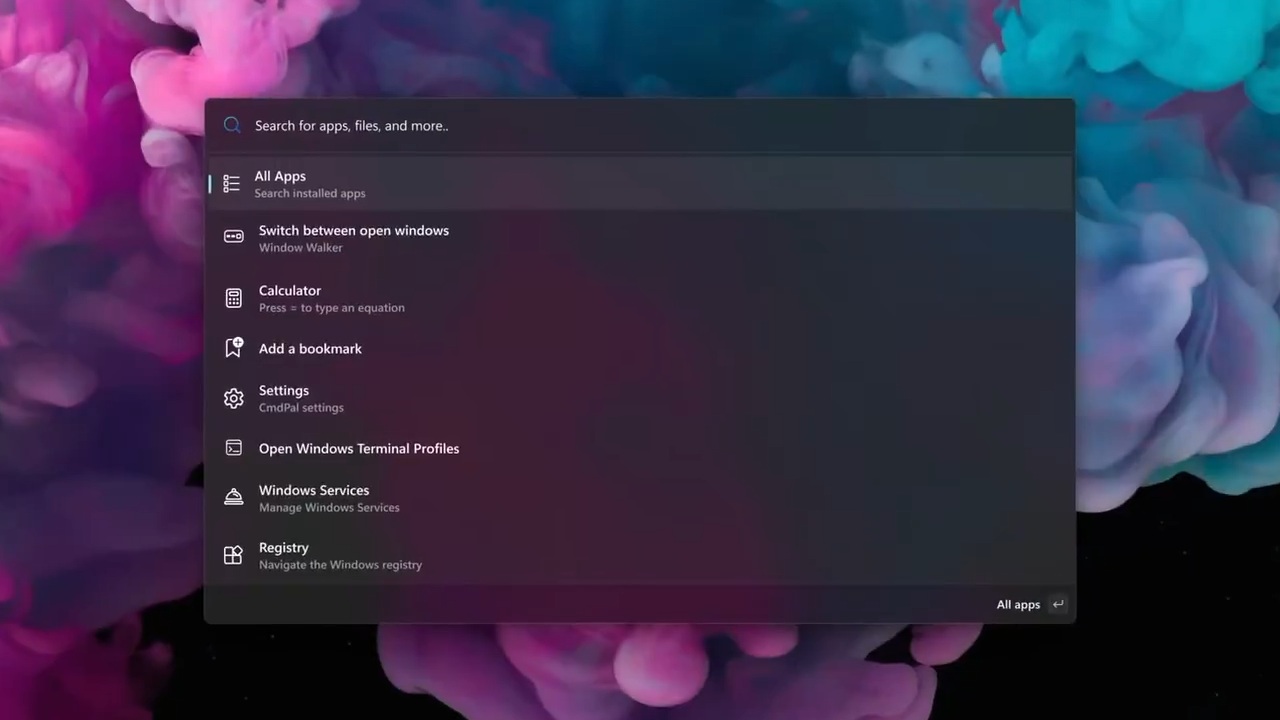This screenshot has height=720, width=1280.
Task: Click 'Search installed apps' subtitle
Action: (x=310, y=193)
